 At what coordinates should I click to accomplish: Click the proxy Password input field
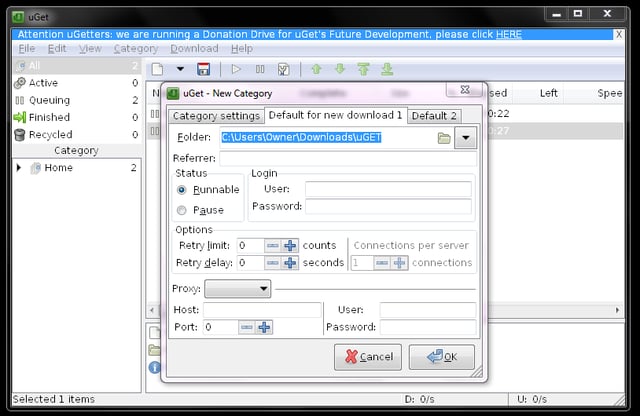point(428,327)
